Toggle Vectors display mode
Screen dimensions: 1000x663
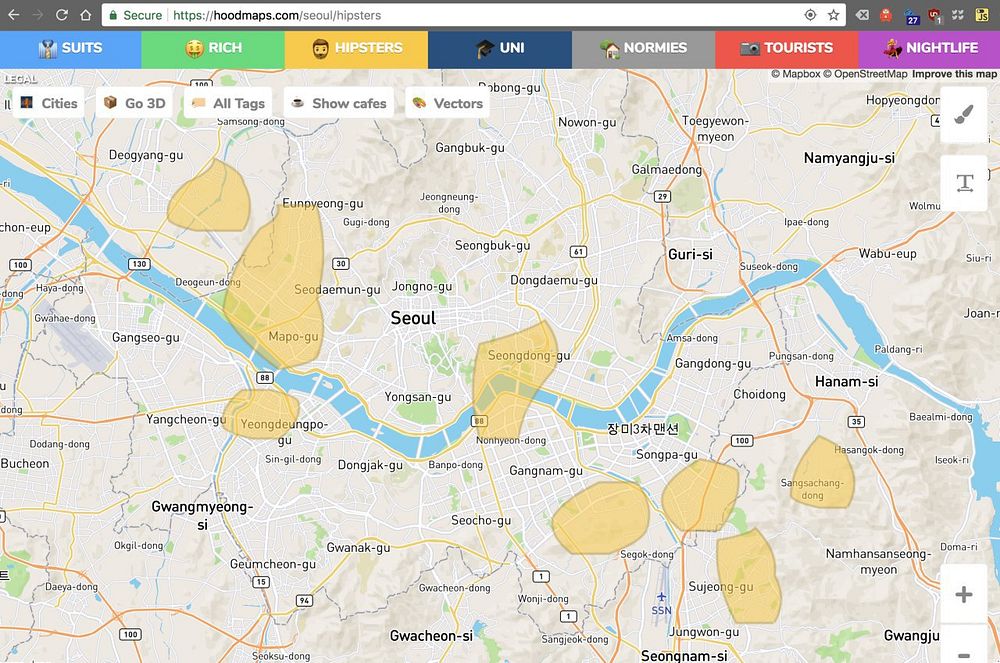pyautogui.click(x=448, y=103)
